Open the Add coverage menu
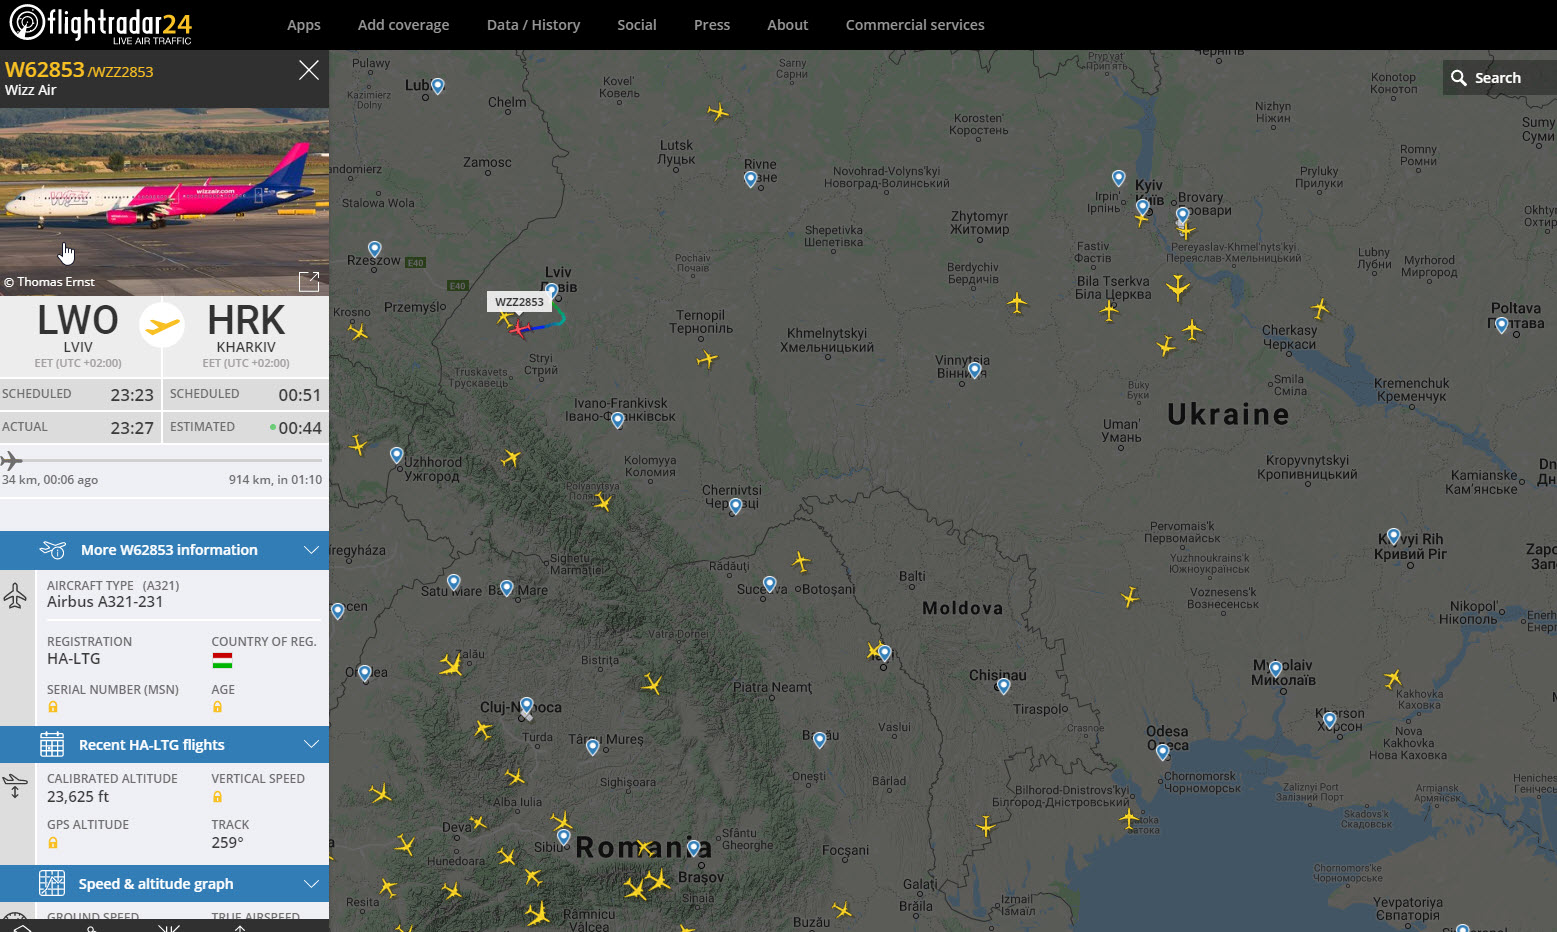Viewport: 1557px width, 932px height. 403,25
